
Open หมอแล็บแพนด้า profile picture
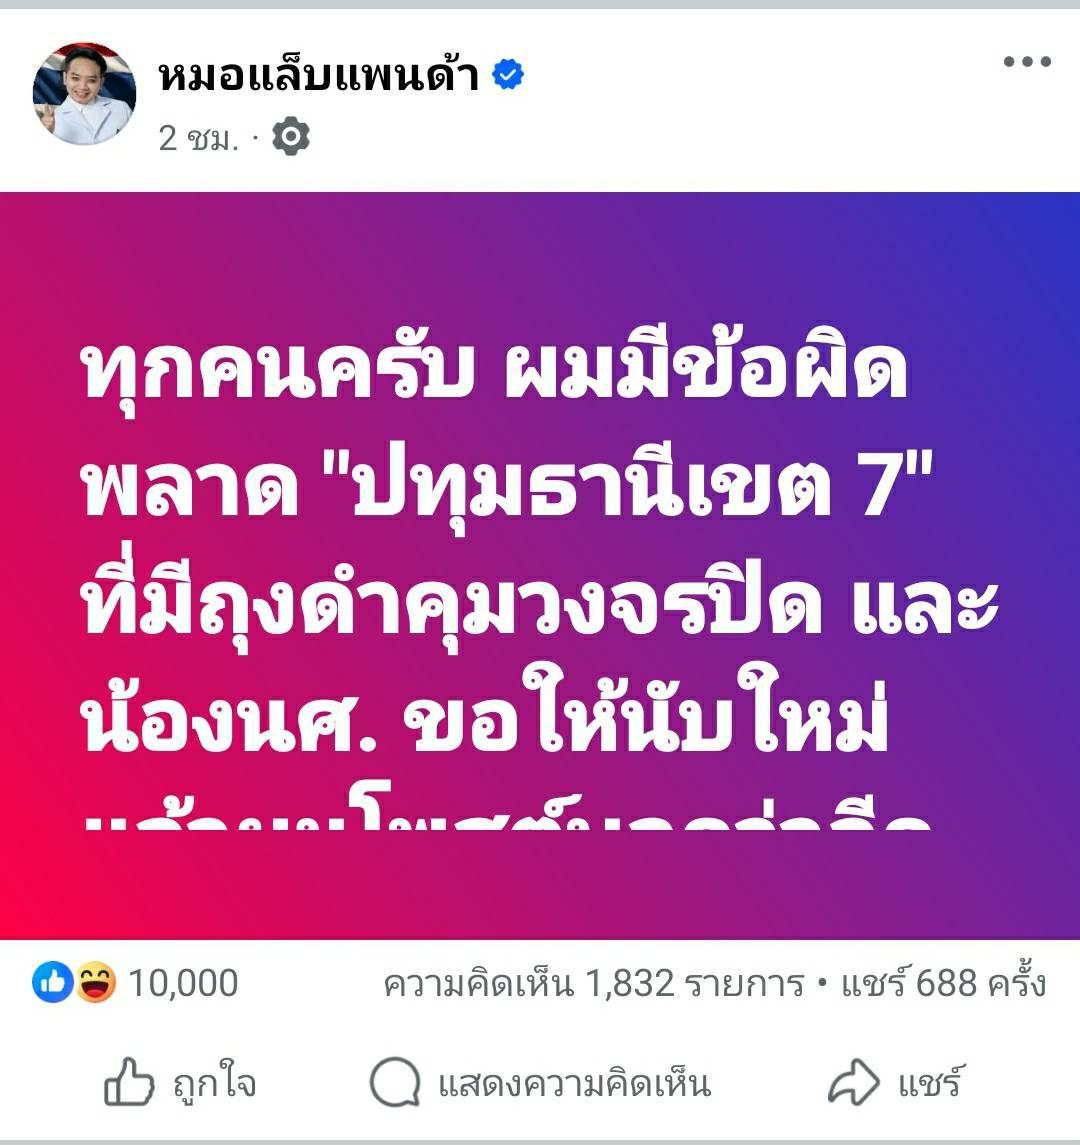tap(84, 93)
